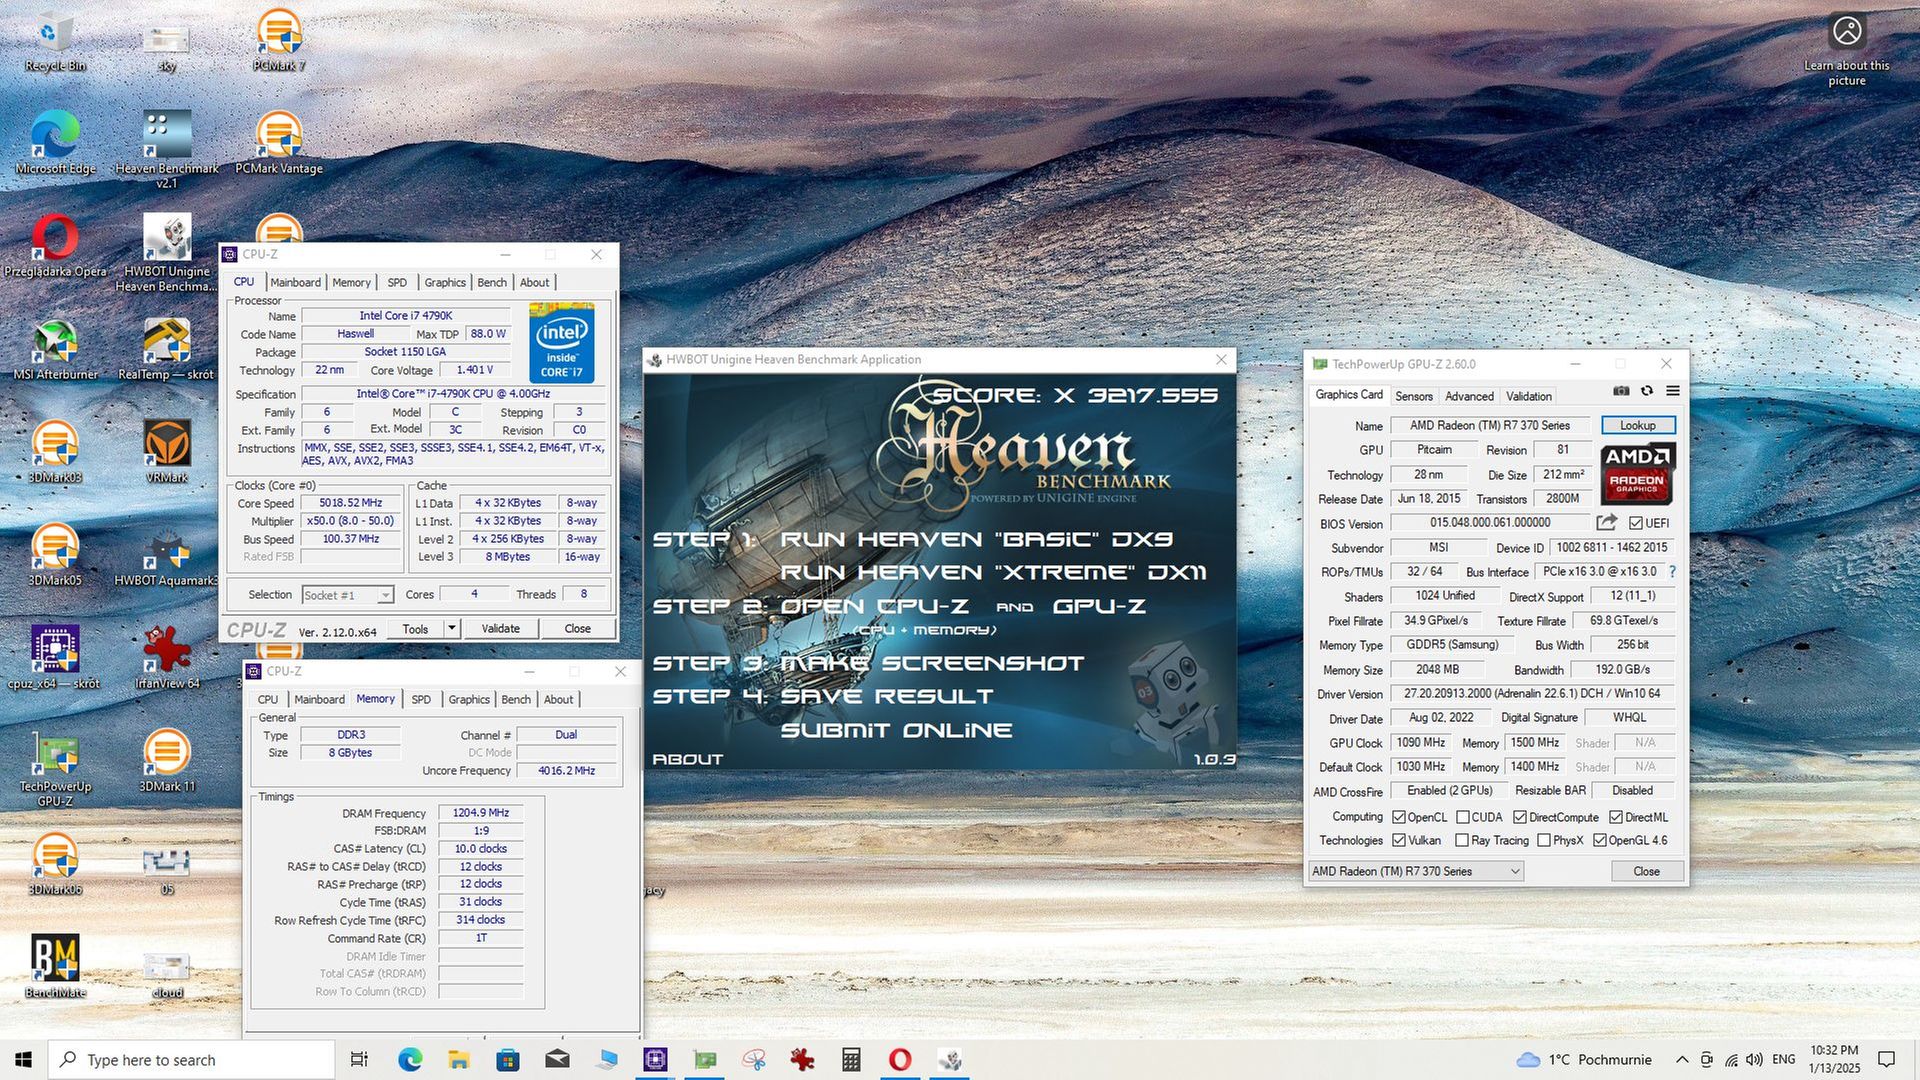Launch 3DMark03 desktop icon
Image resolution: width=1920 pixels, height=1080 pixels.
pos(55,452)
